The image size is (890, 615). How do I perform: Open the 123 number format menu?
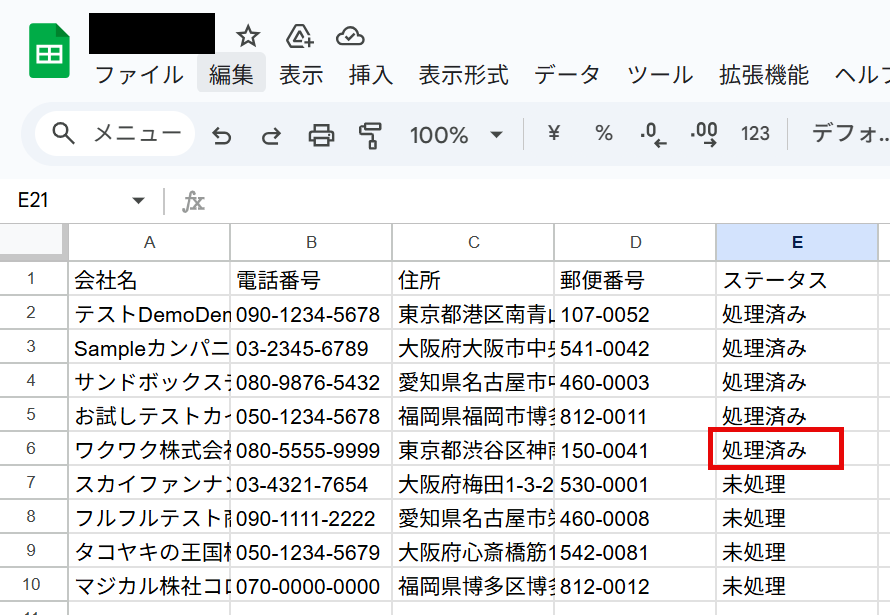(x=755, y=134)
